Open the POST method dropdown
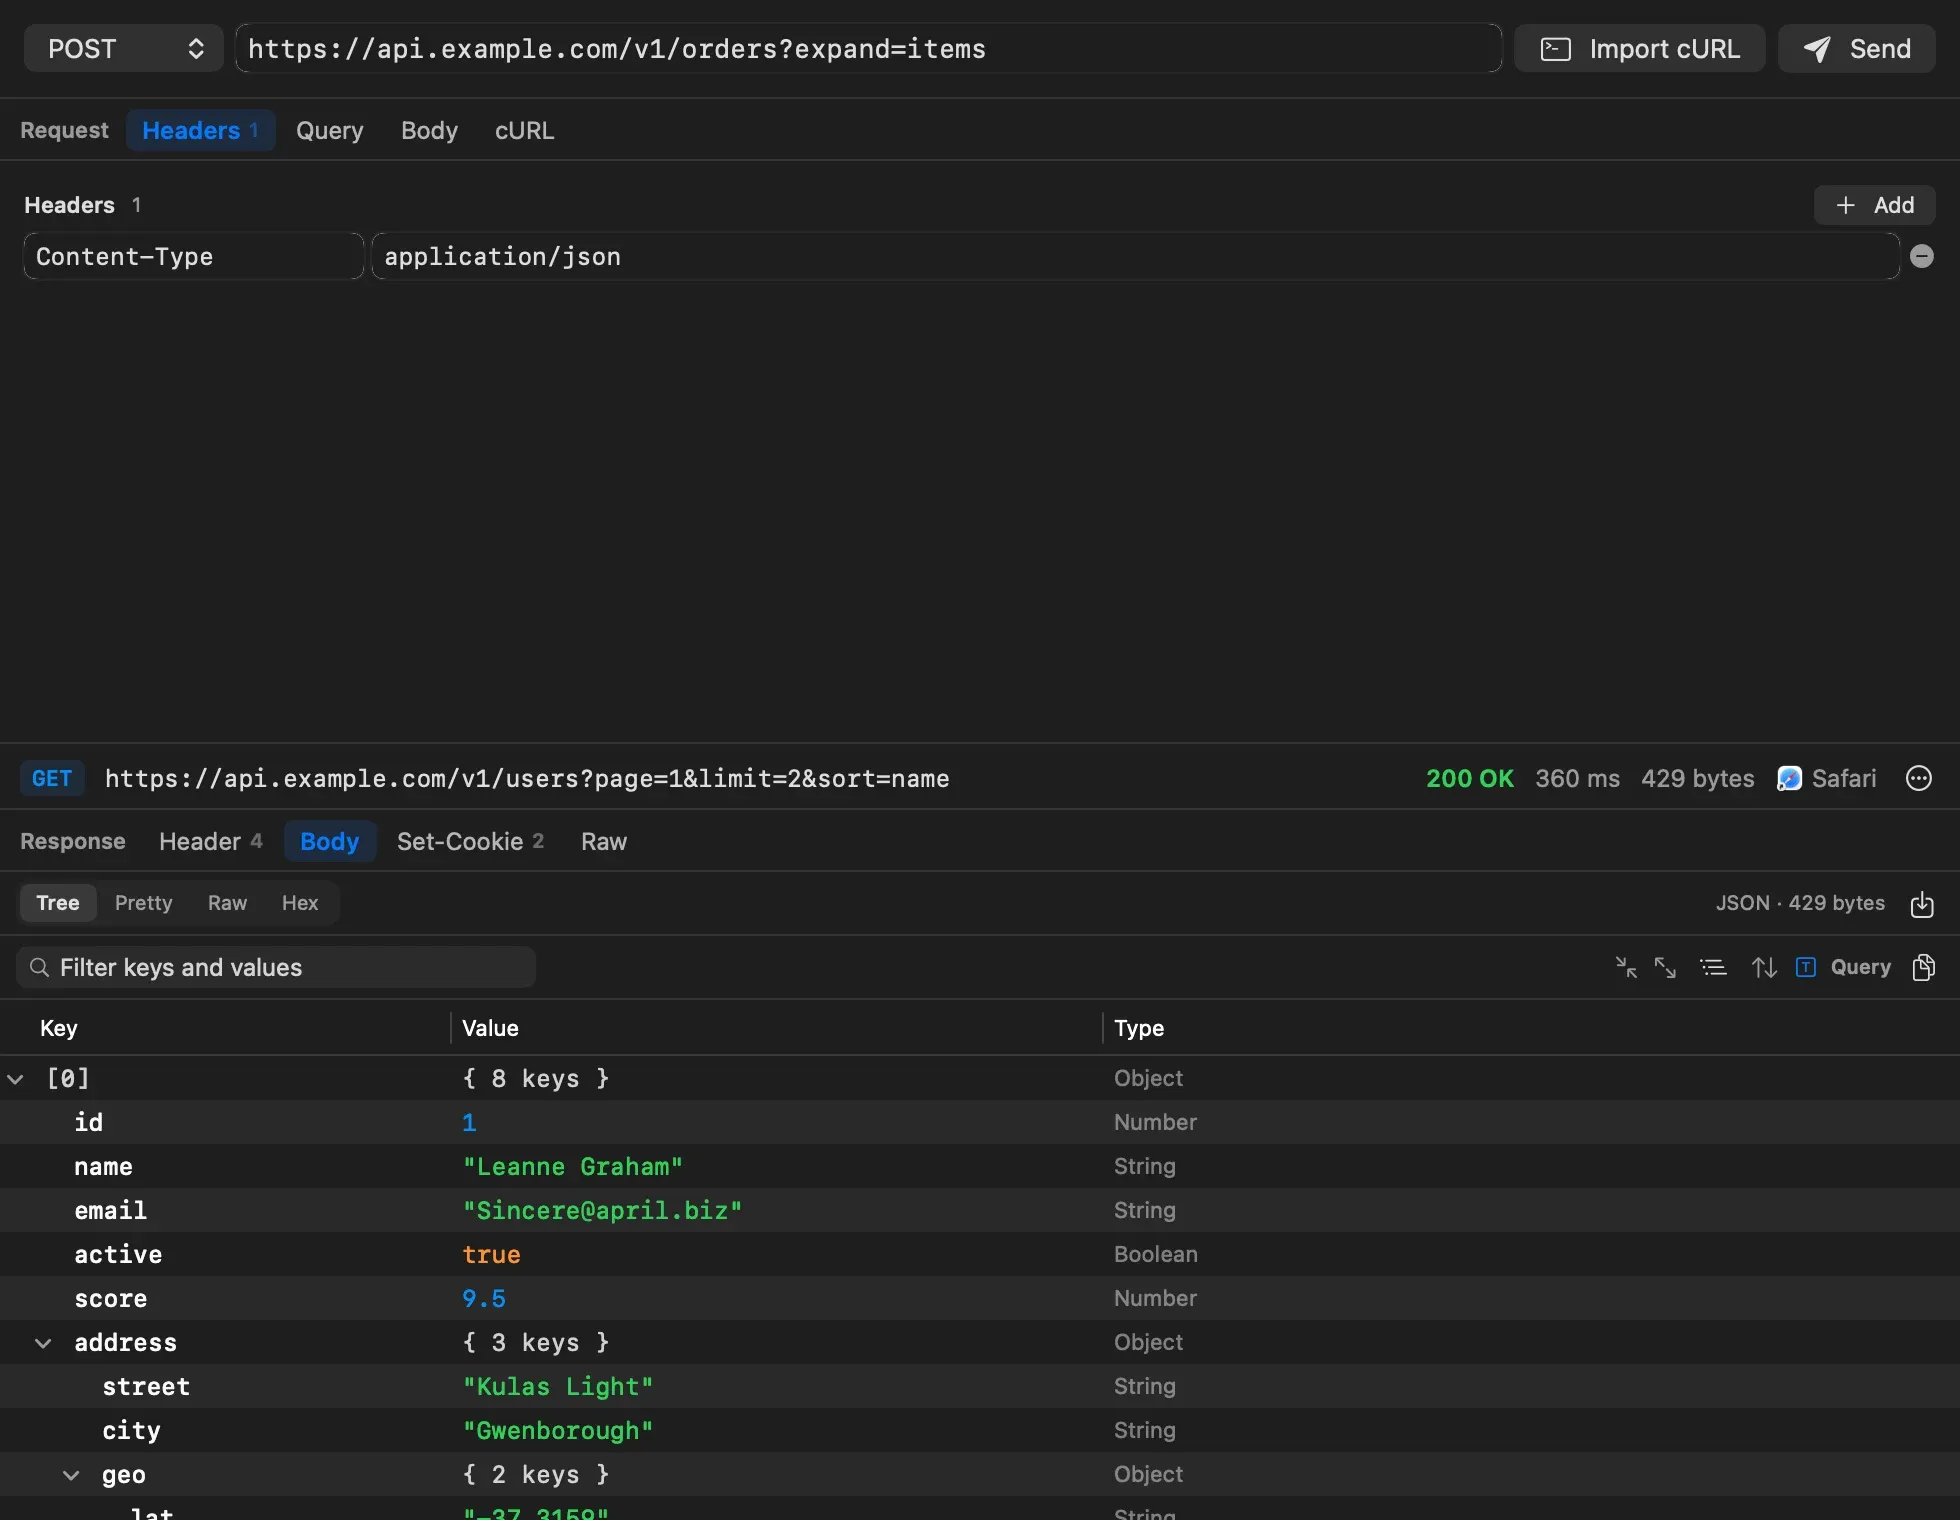The image size is (1960, 1520). (x=123, y=48)
